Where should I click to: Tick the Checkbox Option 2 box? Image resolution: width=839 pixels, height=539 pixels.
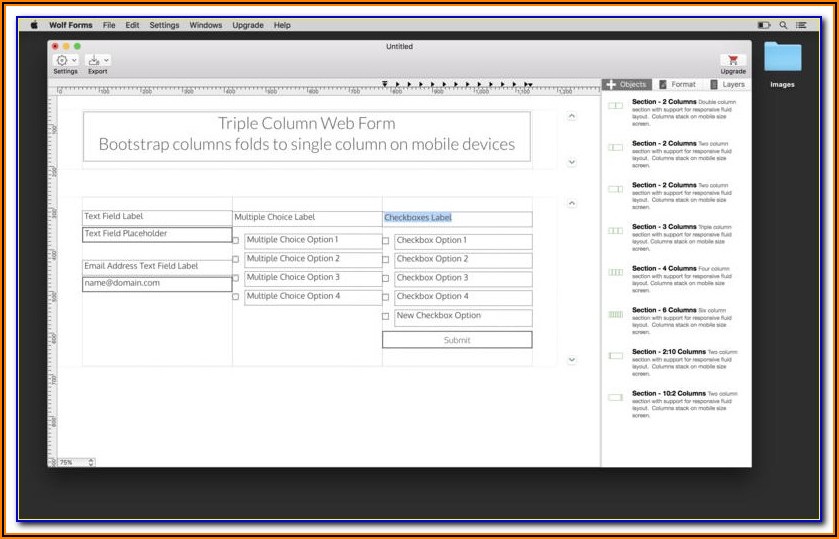pos(386,260)
